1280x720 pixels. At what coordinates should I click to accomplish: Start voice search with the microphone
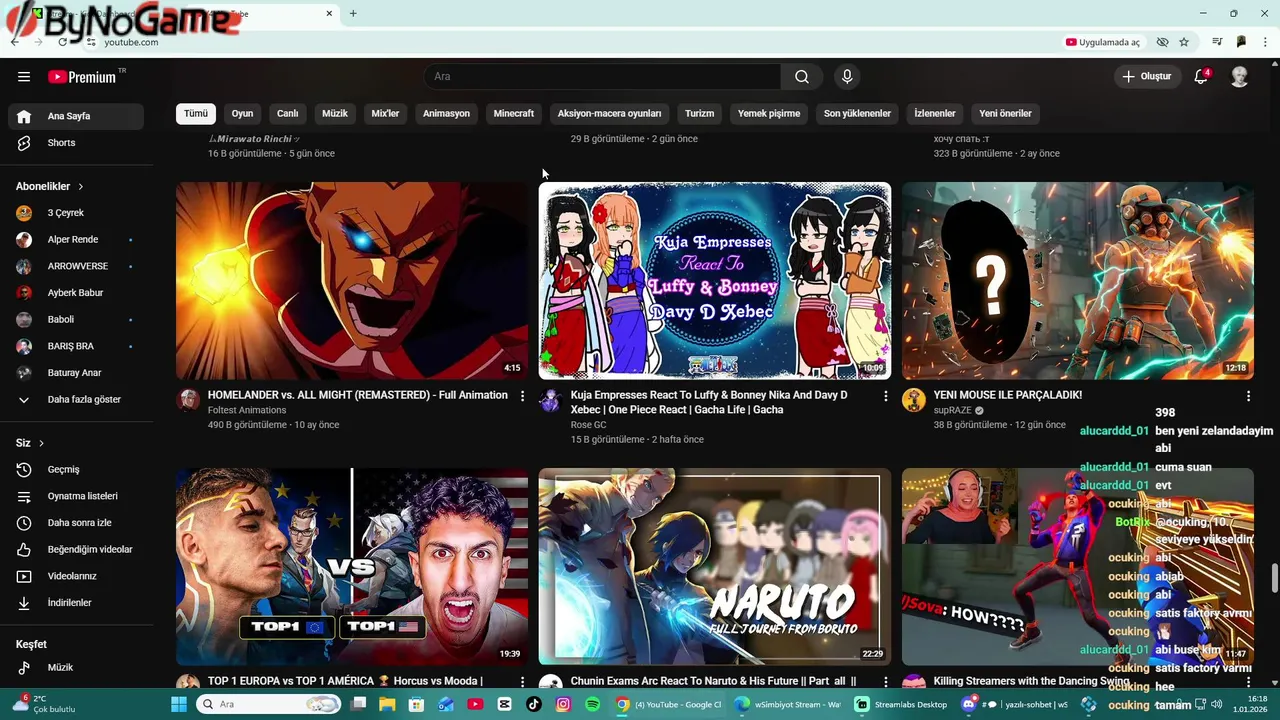(x=847, y=77)
